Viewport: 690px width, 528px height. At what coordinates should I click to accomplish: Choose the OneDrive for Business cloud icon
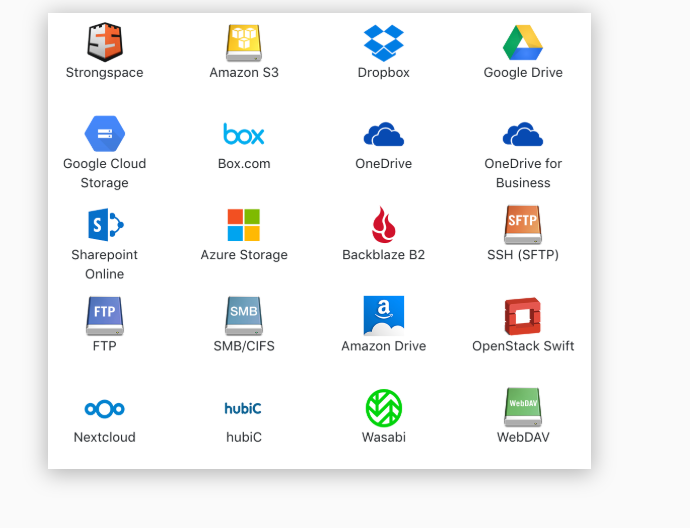point(523,134)
